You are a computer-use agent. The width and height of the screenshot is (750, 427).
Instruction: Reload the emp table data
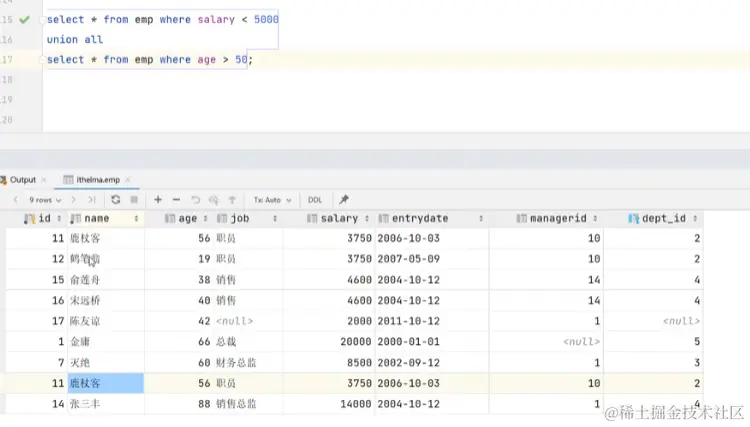[x=115, y=200]
